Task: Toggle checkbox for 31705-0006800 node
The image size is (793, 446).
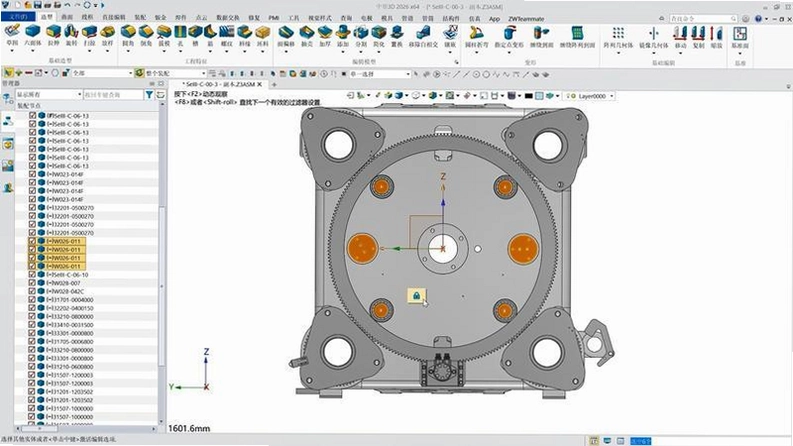Action: click(32, 341)
